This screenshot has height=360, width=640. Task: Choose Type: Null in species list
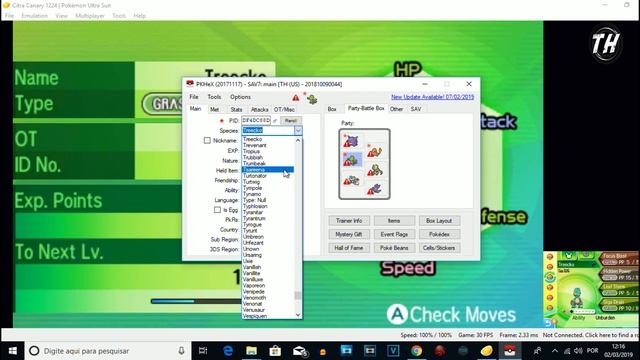pos(254,200)
